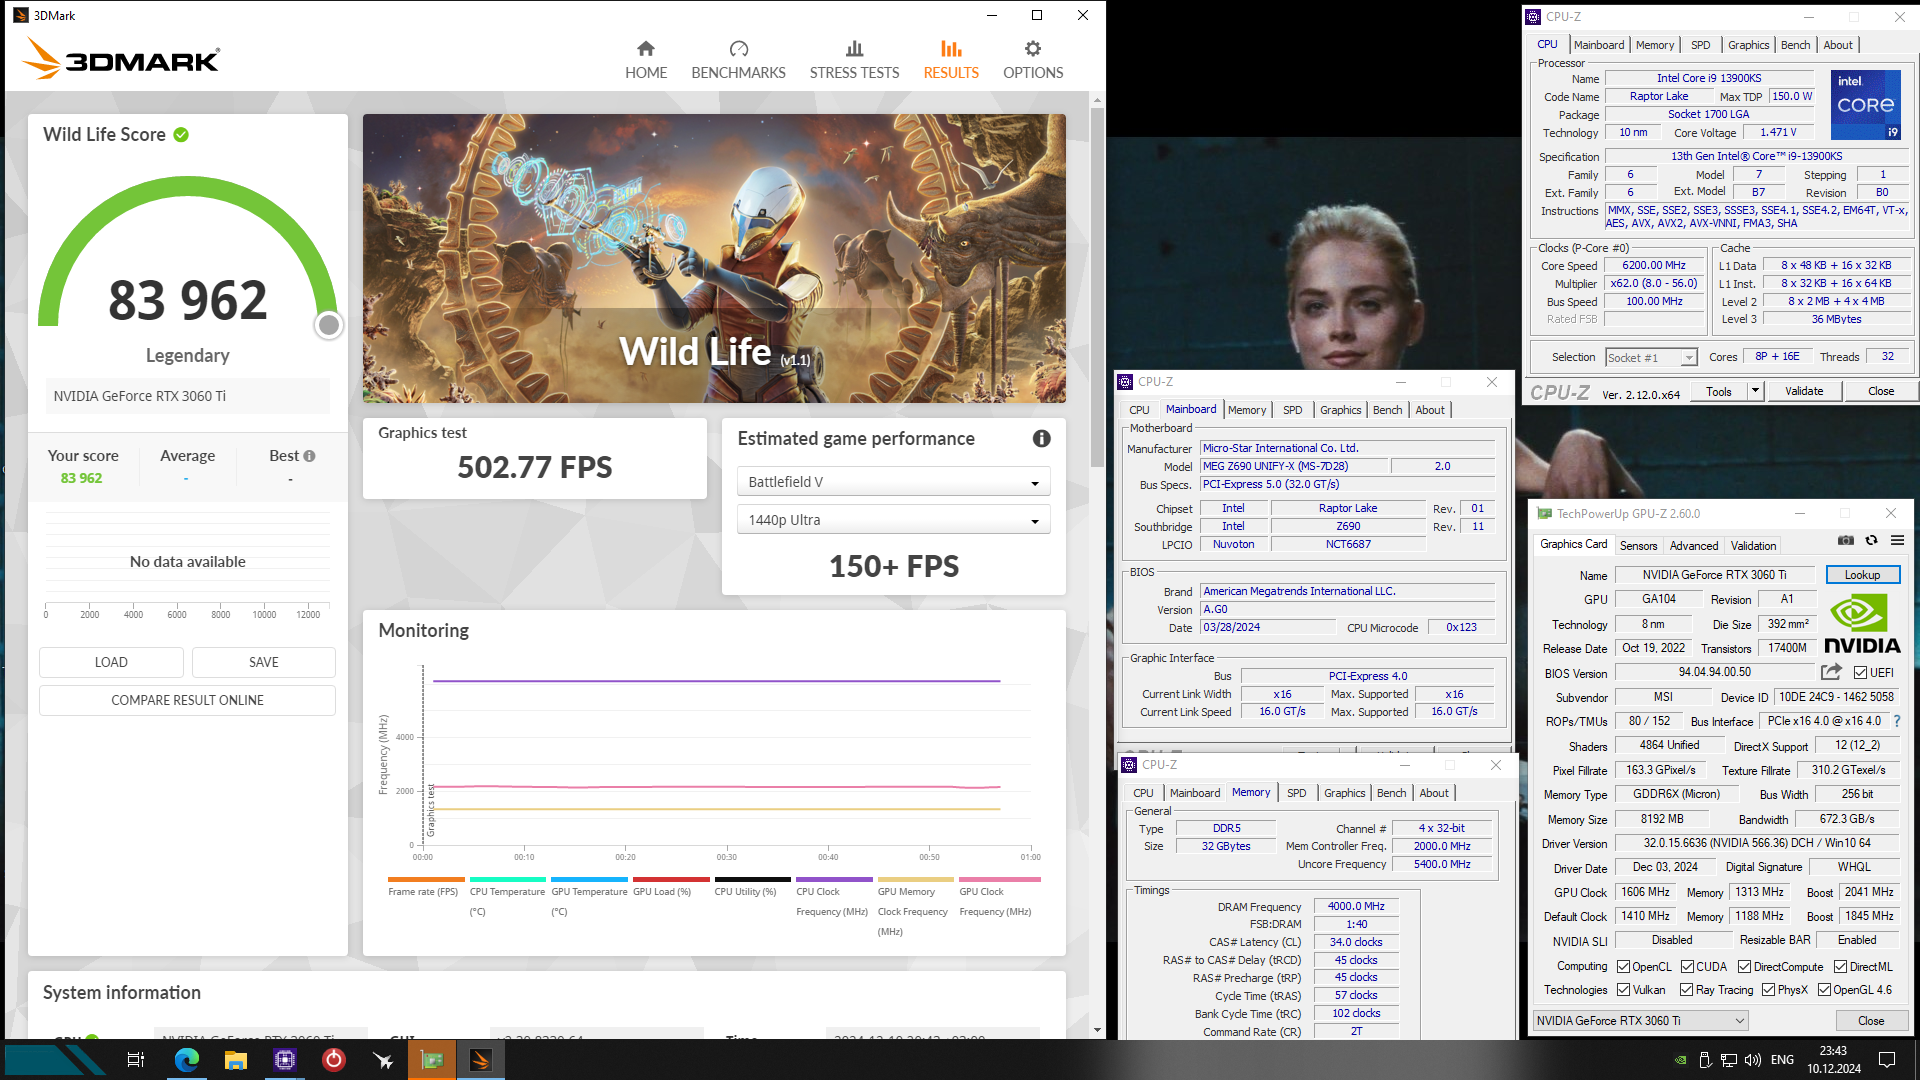Screen dimensions: 1920x1080
Task: Toggle the CUDA checkbox in GPU-Z
Action: (x=1688, y=967)
